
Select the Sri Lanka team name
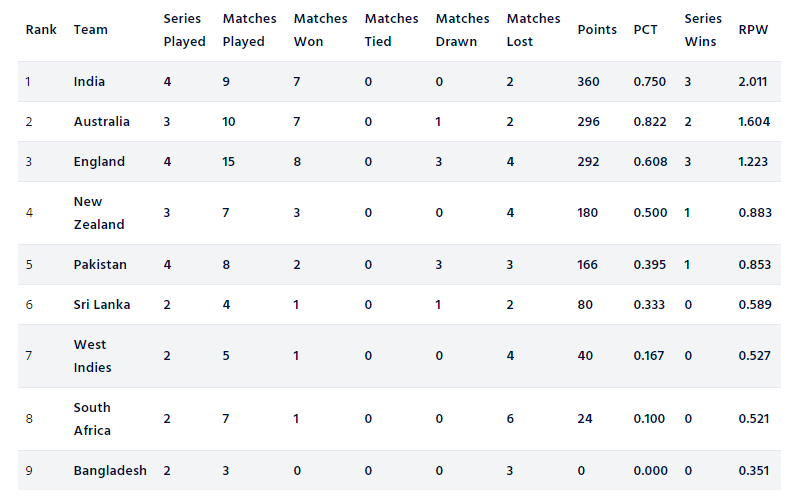pos(102,304)
